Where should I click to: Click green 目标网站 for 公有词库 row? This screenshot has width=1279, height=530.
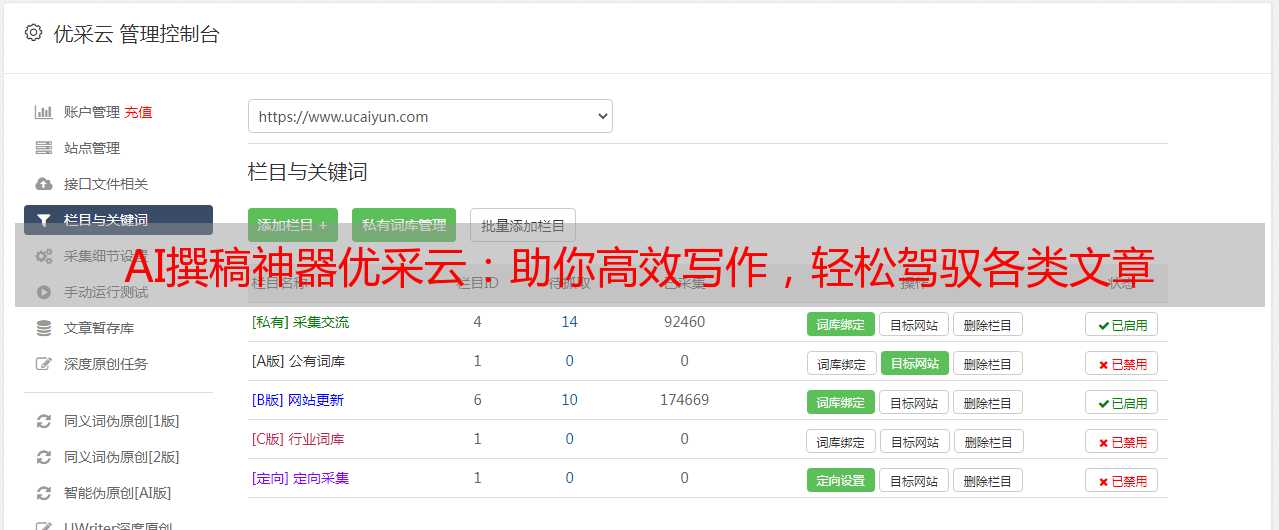click(915, 363)
